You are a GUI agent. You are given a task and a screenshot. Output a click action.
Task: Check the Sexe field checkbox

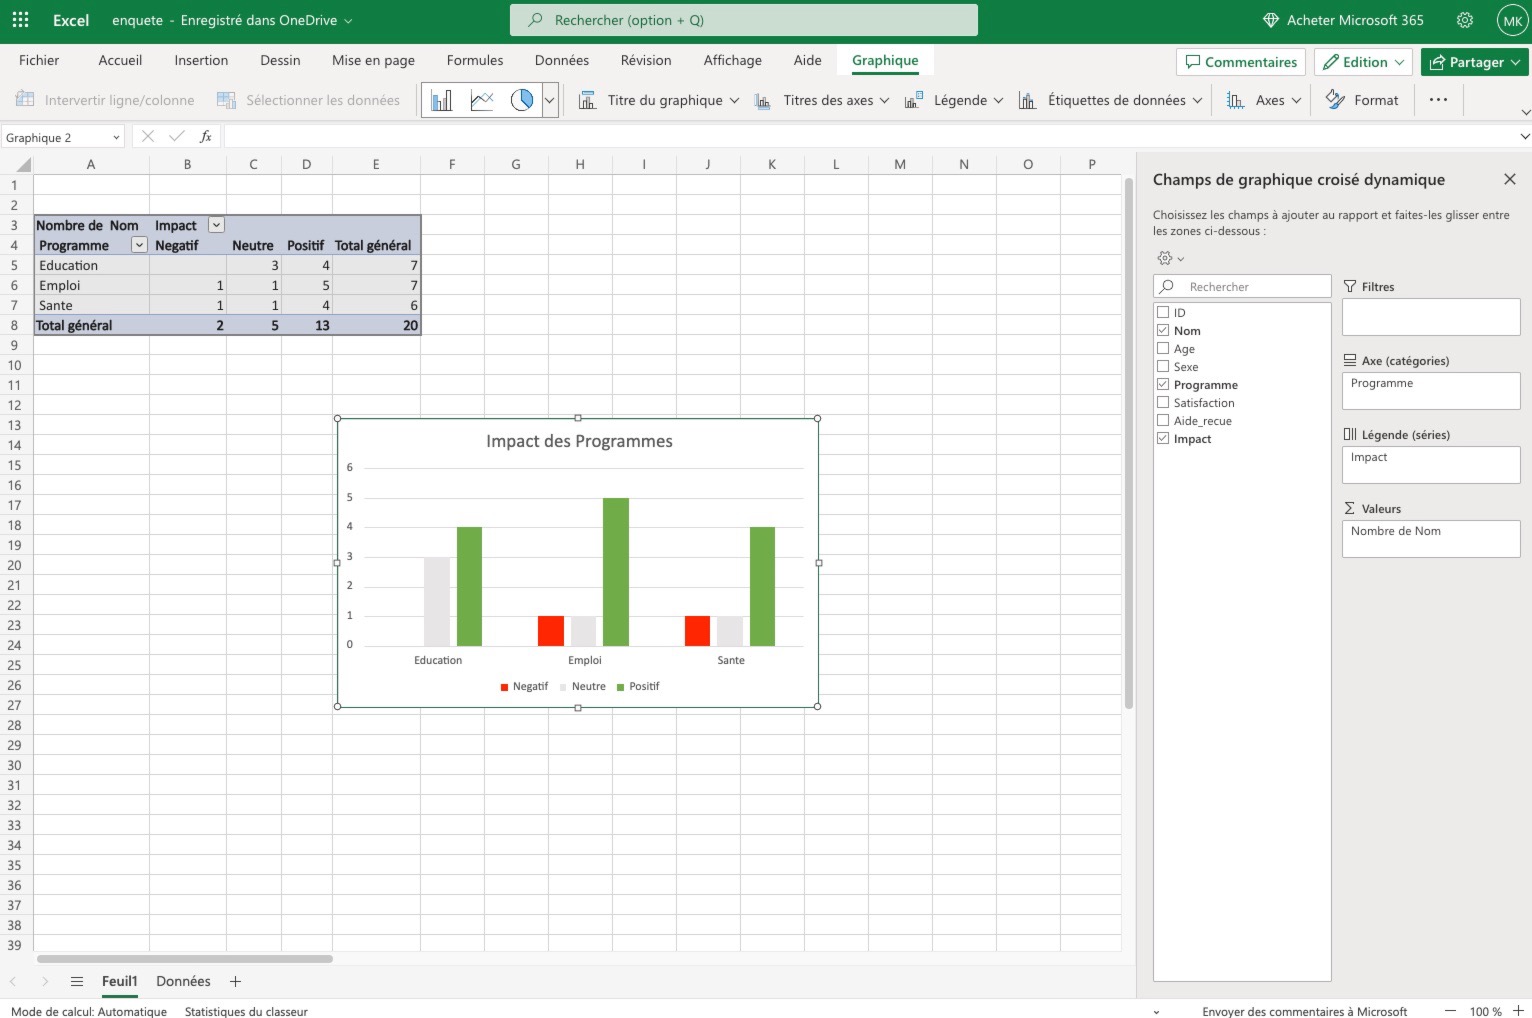coord(1163,366)
